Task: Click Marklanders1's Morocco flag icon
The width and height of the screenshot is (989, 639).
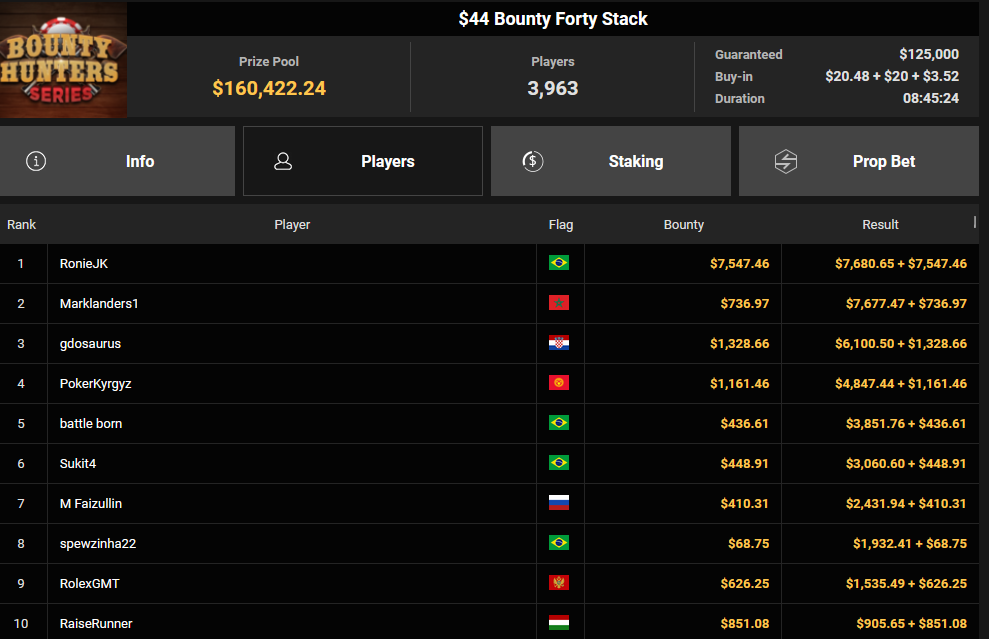Action: (559, 303)
